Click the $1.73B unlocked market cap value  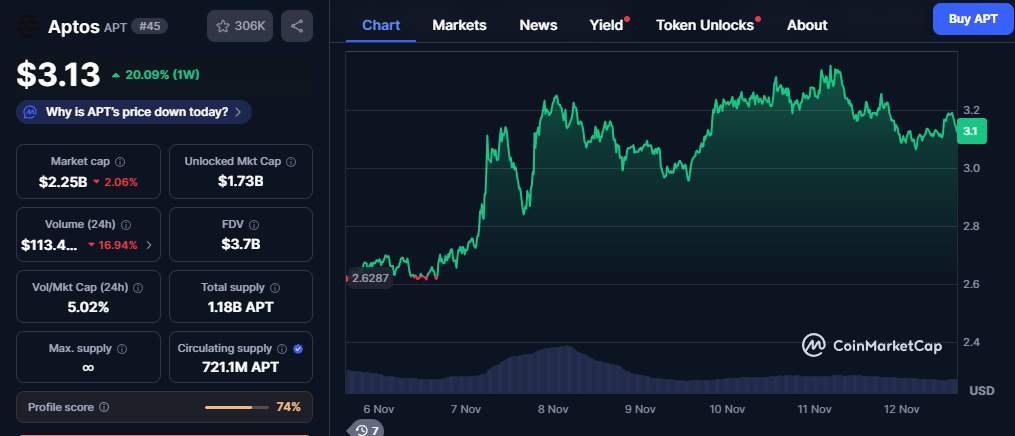pos(240,182)
